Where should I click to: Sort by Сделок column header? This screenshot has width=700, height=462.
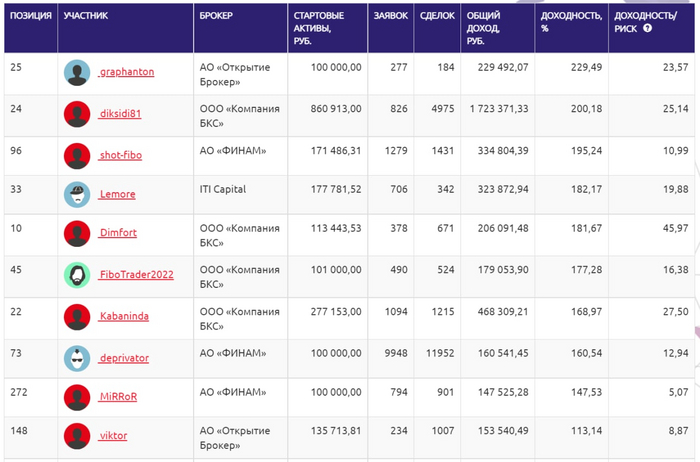(437, 16)
